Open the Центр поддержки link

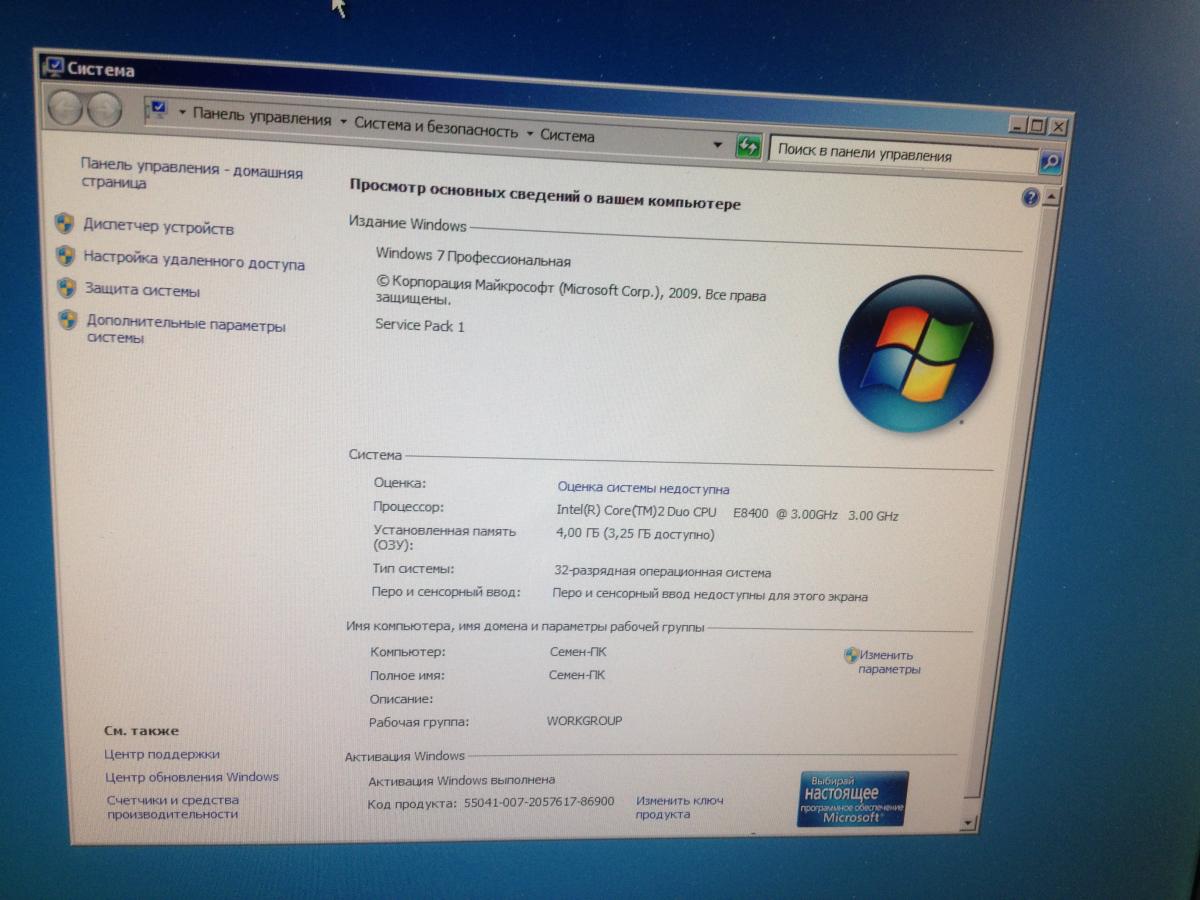coord(162,754)
